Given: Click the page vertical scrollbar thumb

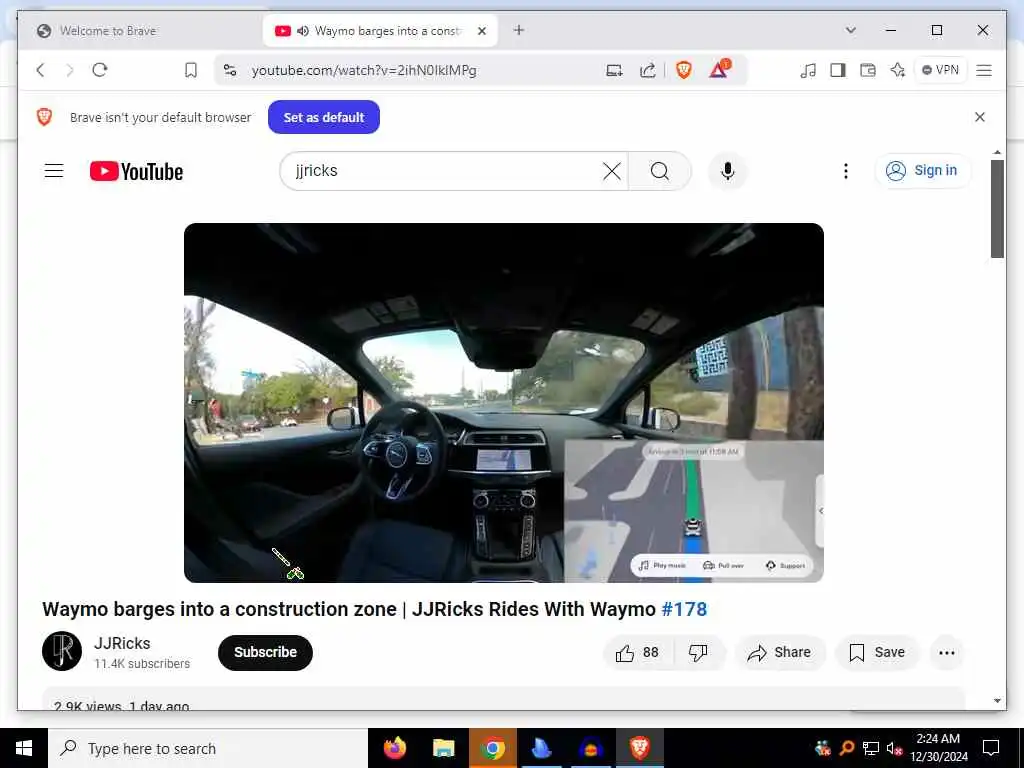Looking at the screenshot, I should [997, 208].
